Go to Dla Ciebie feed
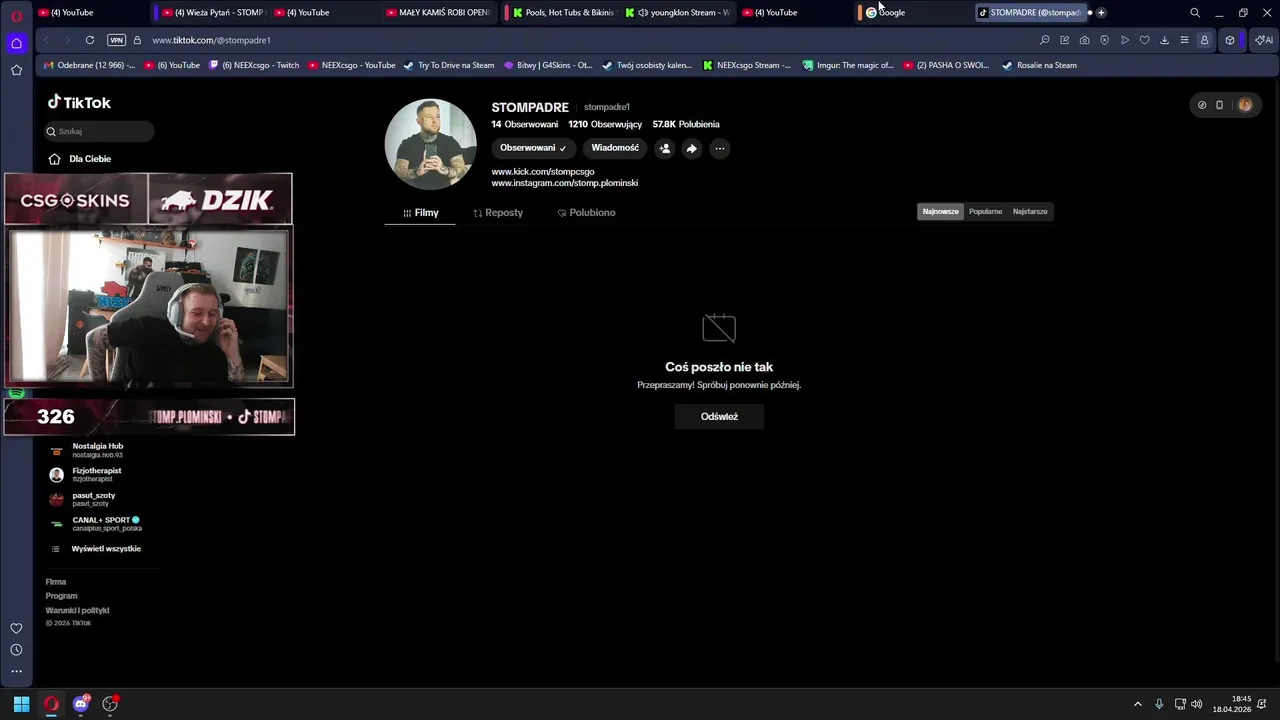The width and height of the screenshot is (1280, 720). [x=80, y=159]
